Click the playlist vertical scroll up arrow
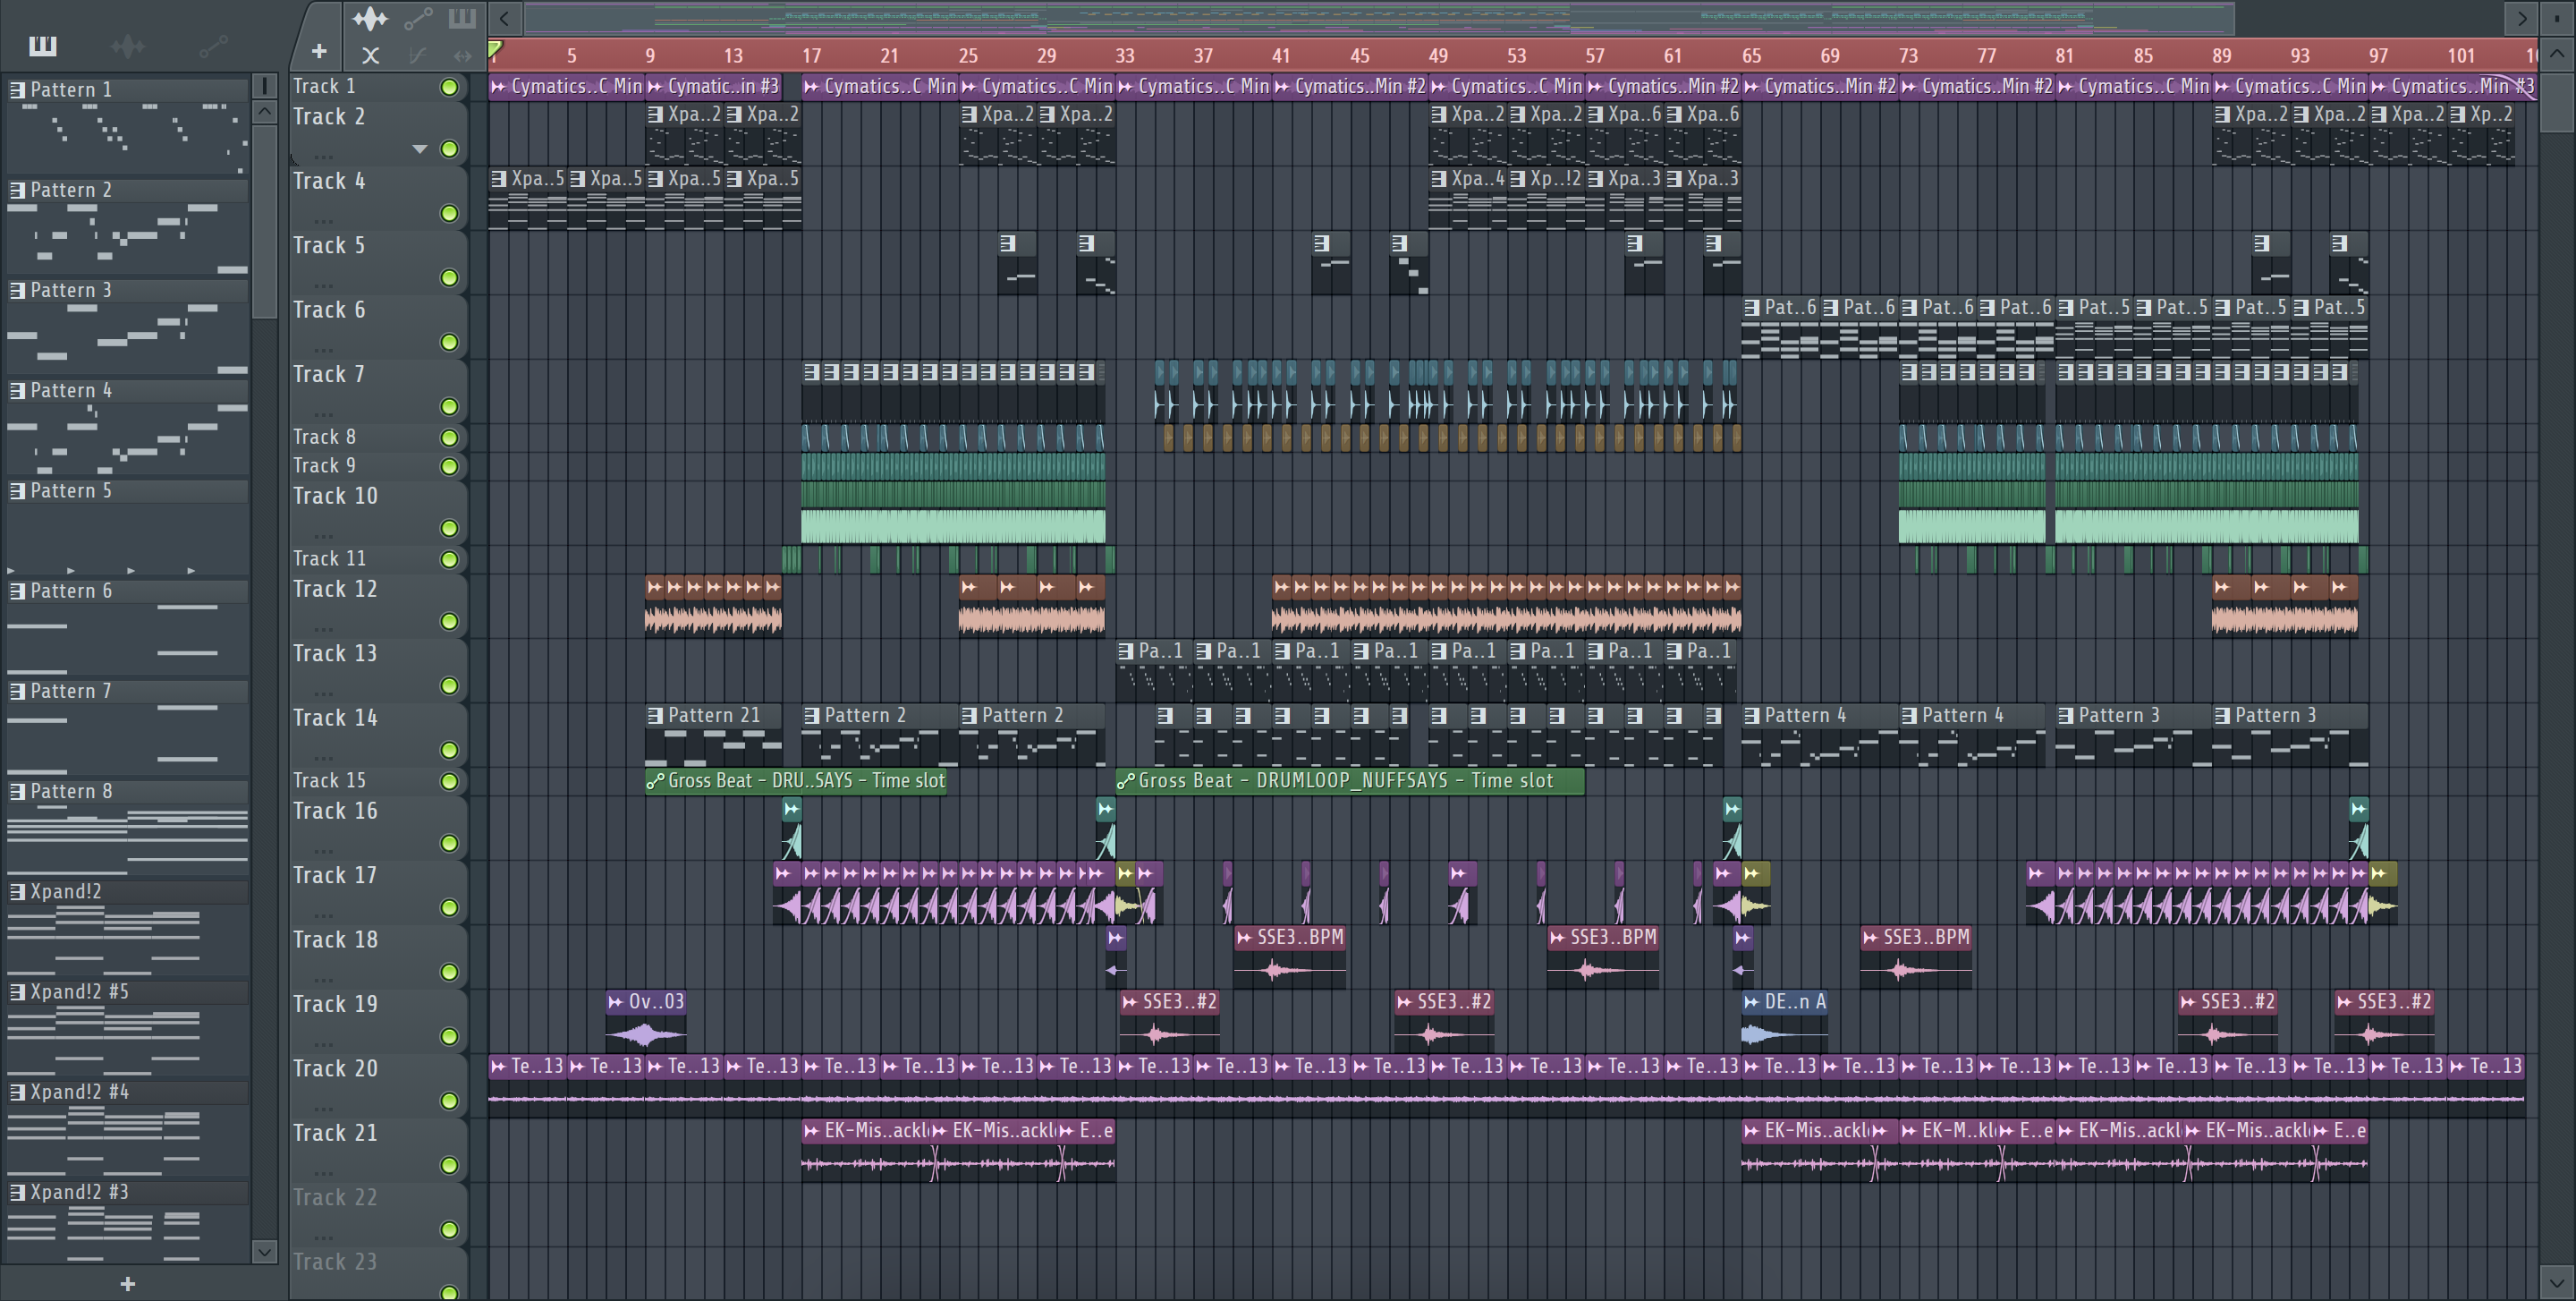 (2557, 53)
